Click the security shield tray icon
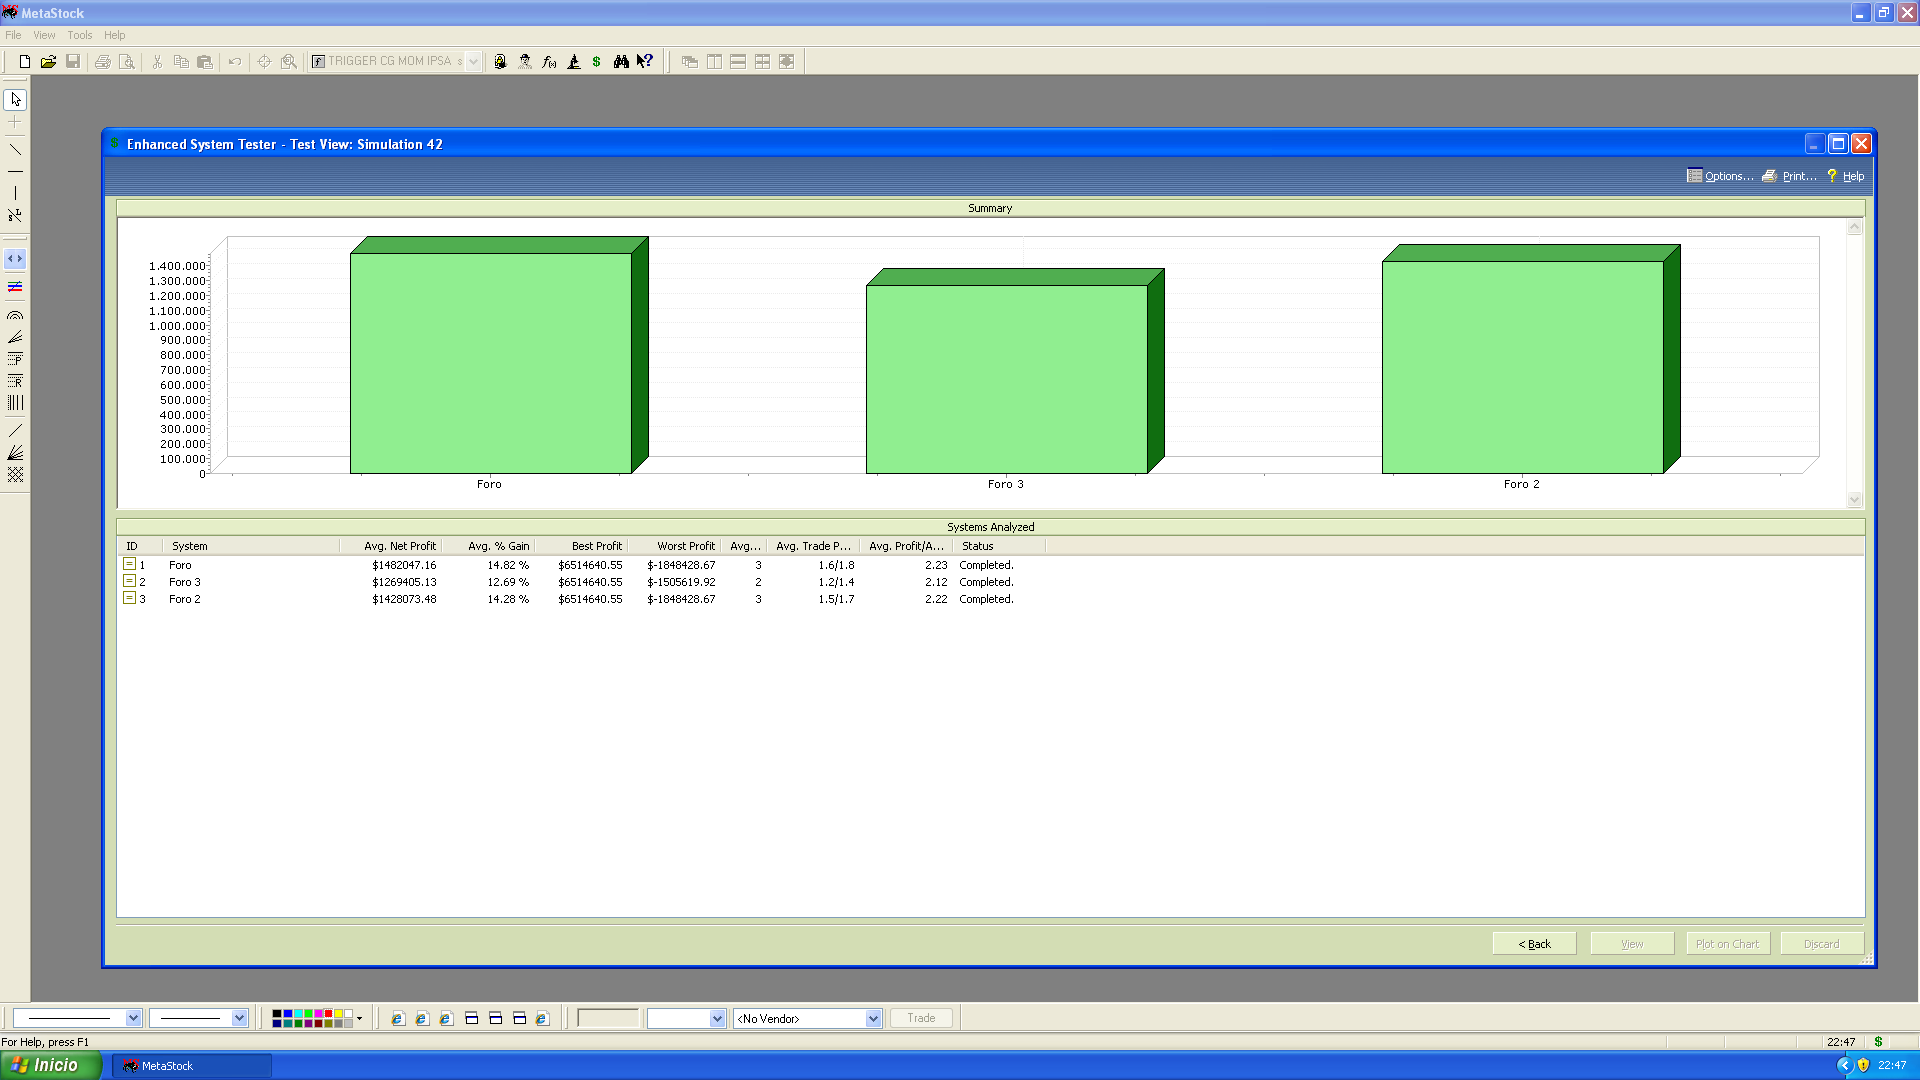The width and height of the screenshot is (1920, 1080). click(x=1863, y=1065)
